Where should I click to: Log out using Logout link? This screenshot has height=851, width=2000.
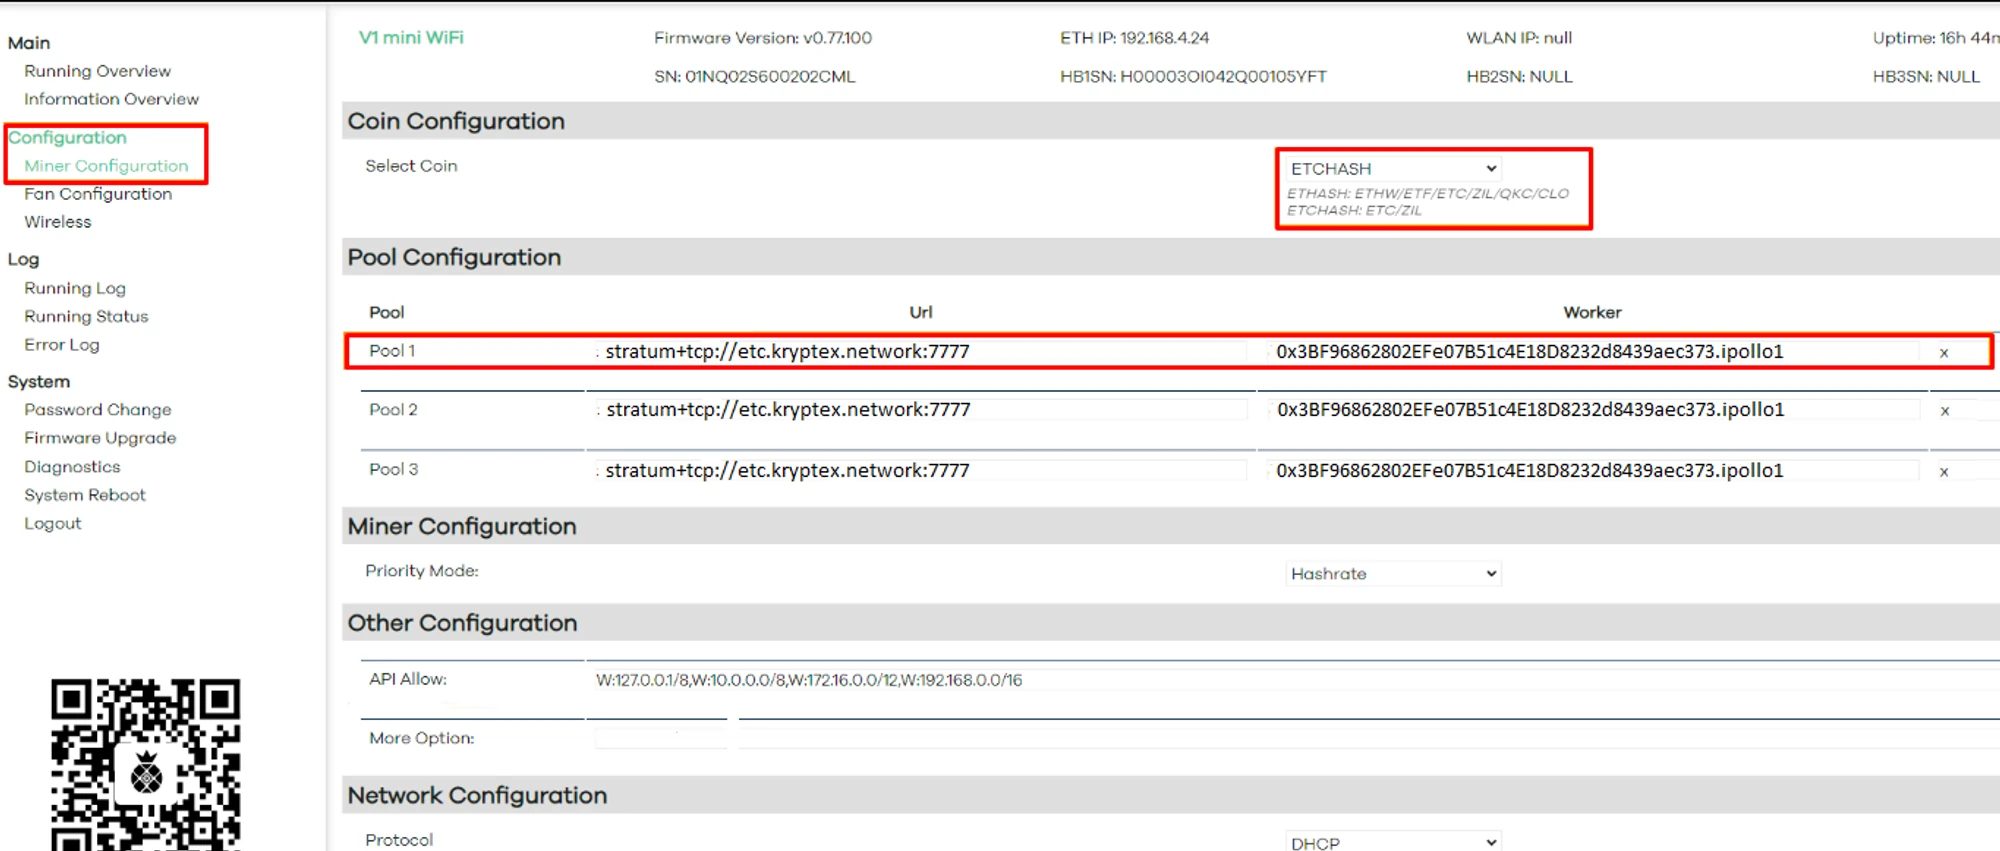coord(53,524)
